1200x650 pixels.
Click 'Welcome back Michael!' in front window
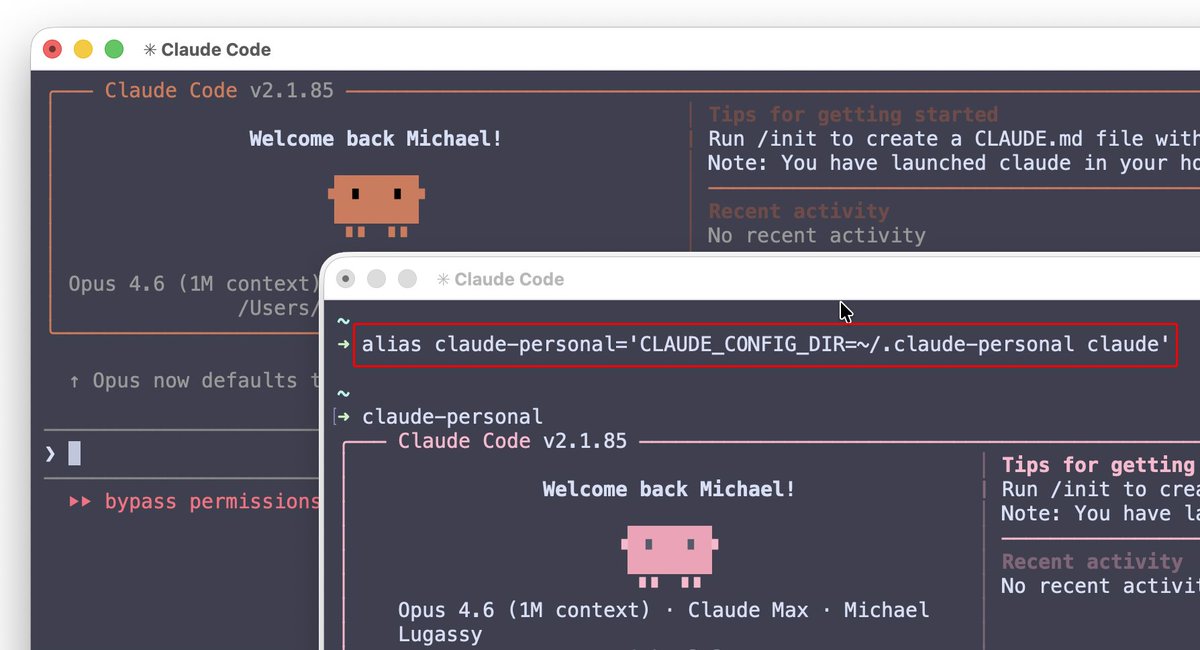(669, 489)
